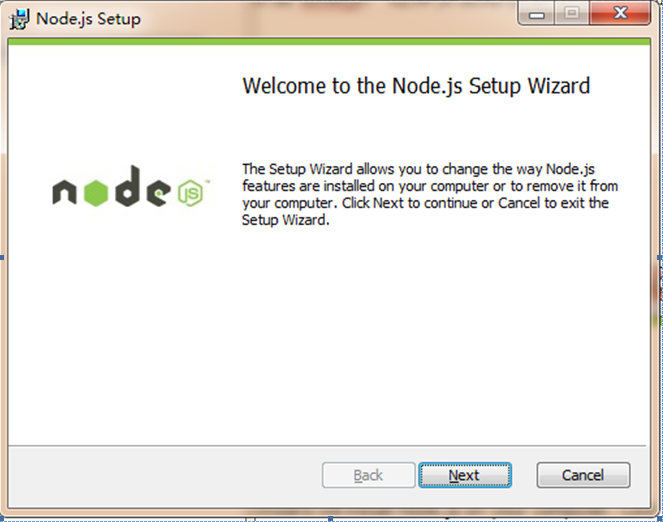663x522 pixels.
Task: Minimize the Node.js Setup window
Action: 536,14
